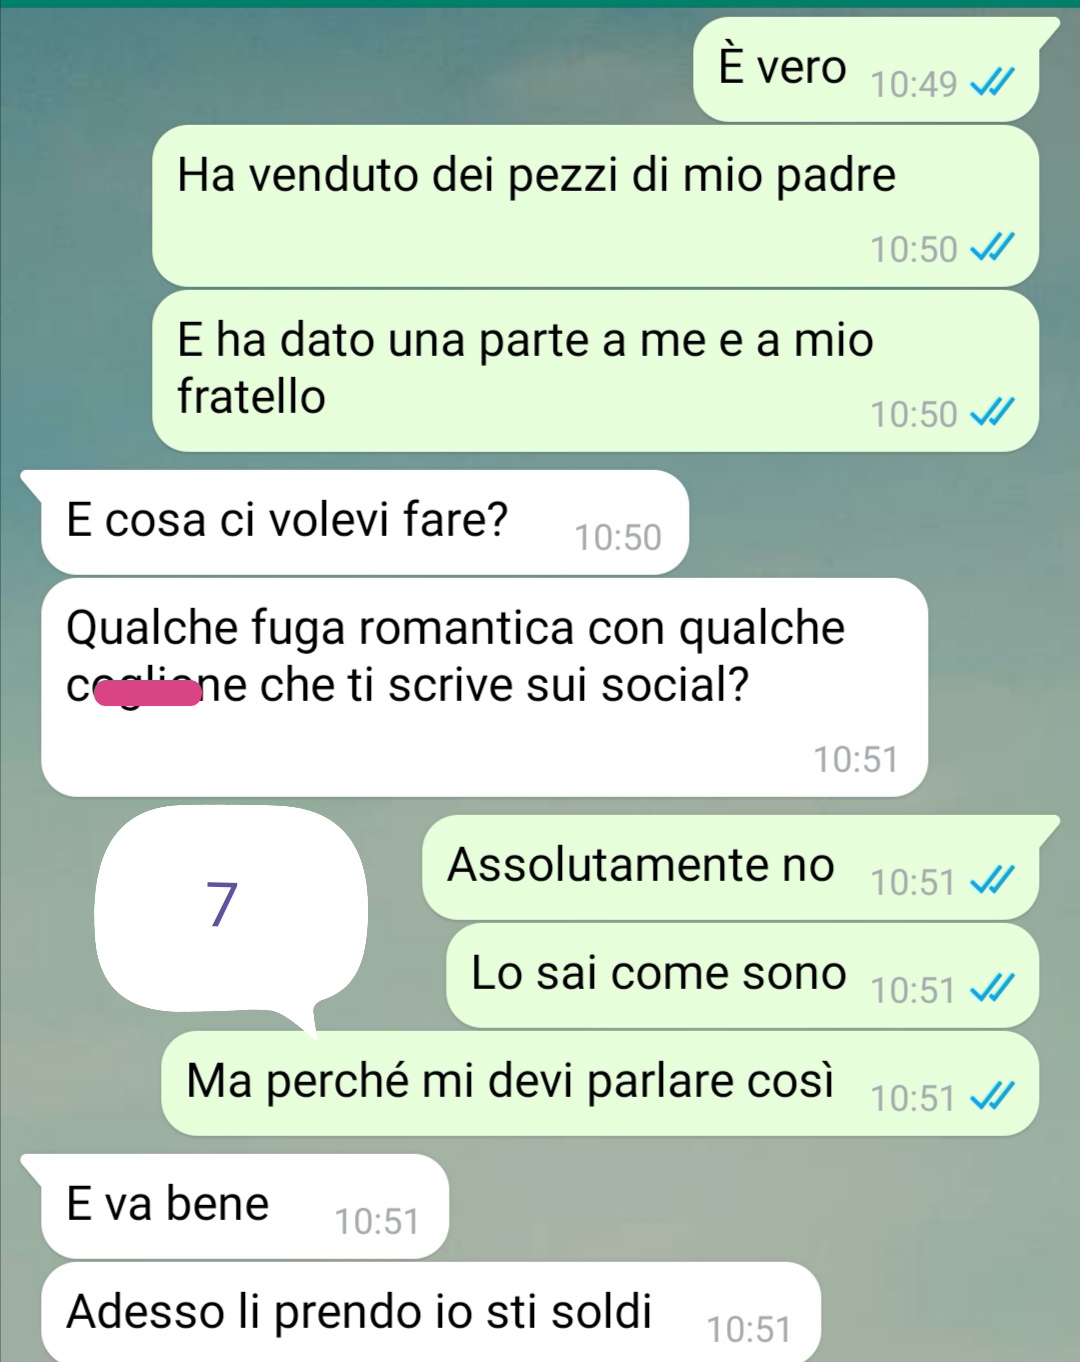1080x1362 pixels.
Task: Tap the 10:51 timestamp under "Qualche fuga romantica"
Action: pyautogui.click(x=855, y=759)
